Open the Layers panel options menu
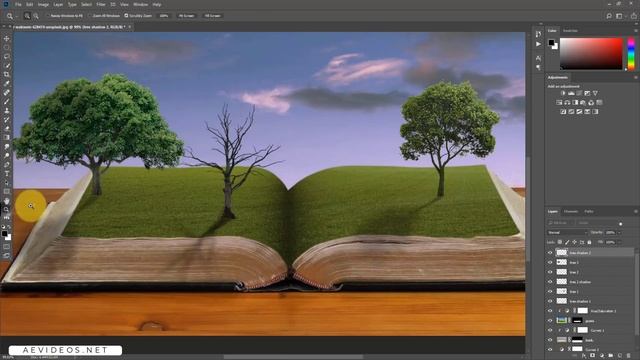The image size is (640, 360). tap(636, 211)
